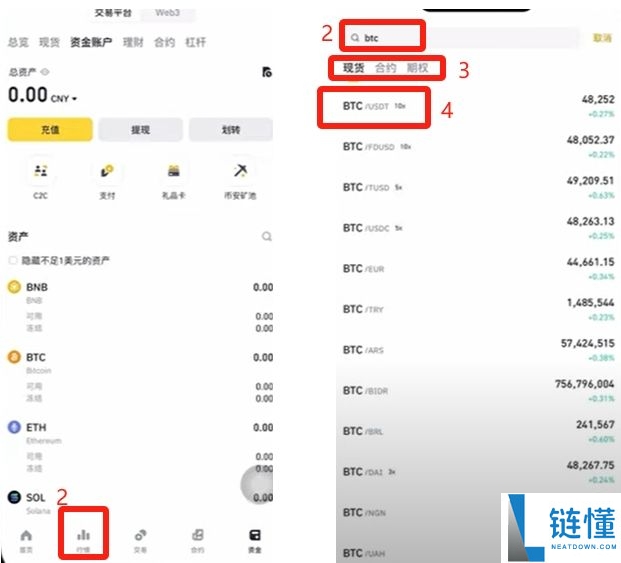Tap the BTC coin icon in assets
The height and width of the screenshot is (563, 621).
14,357
